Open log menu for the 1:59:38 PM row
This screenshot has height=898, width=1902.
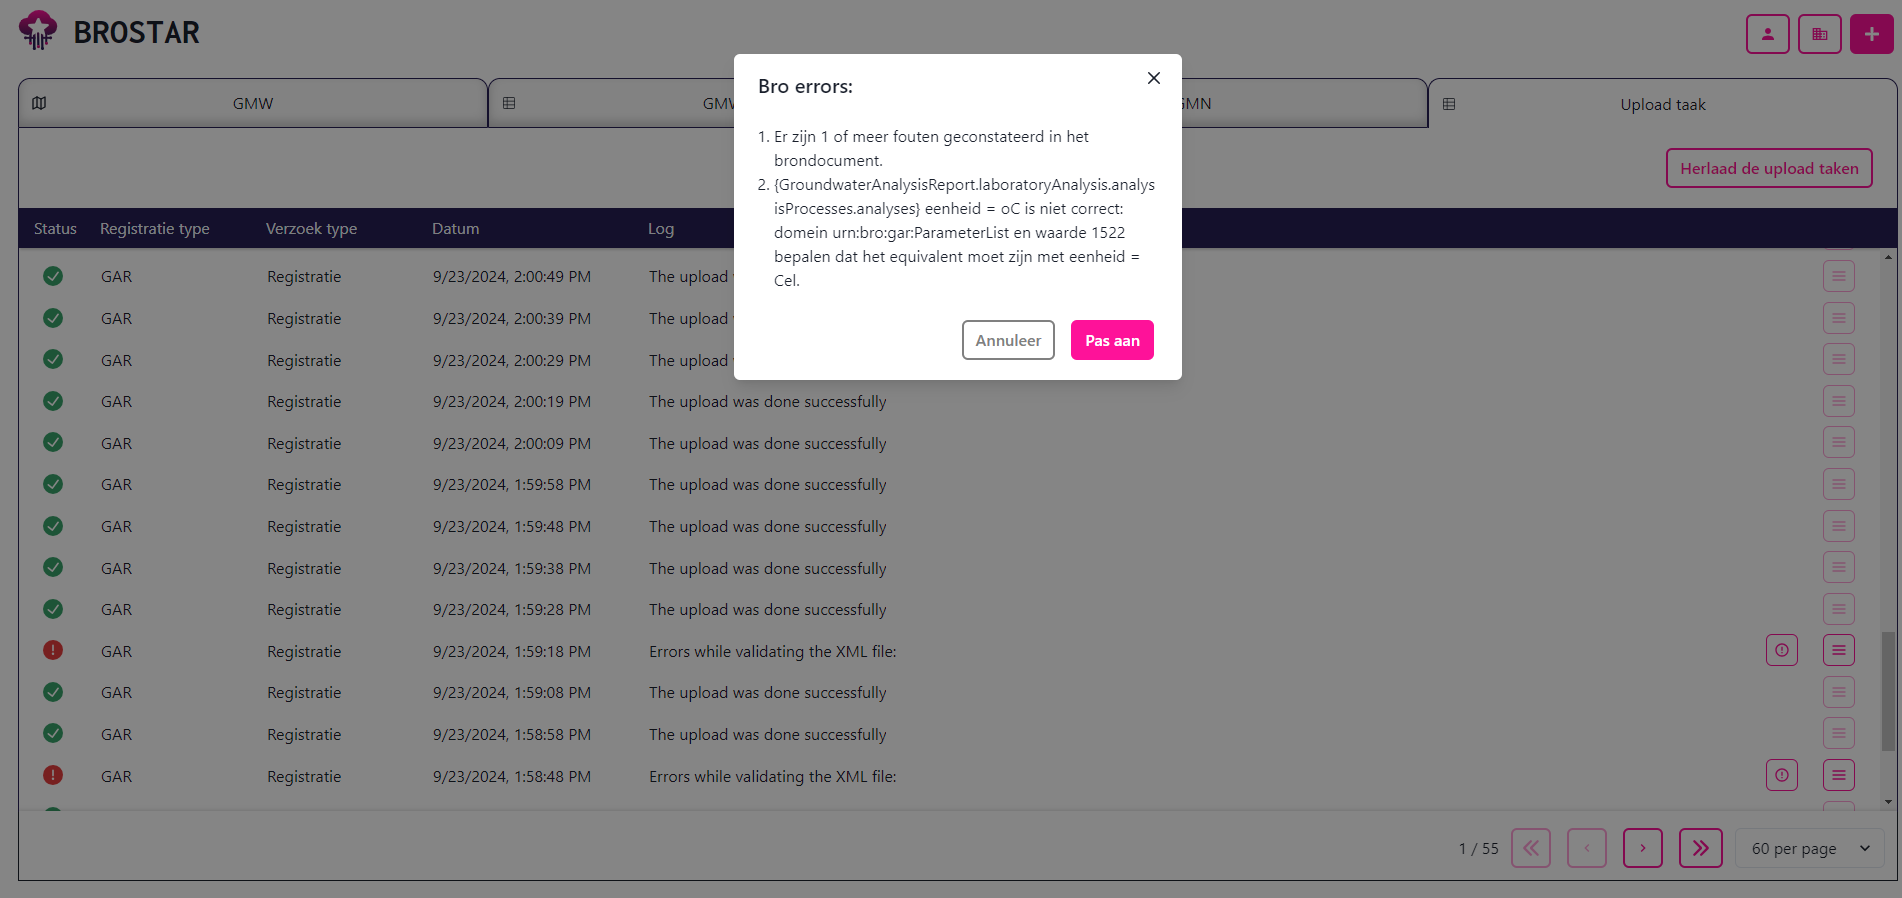[1839, 567]
